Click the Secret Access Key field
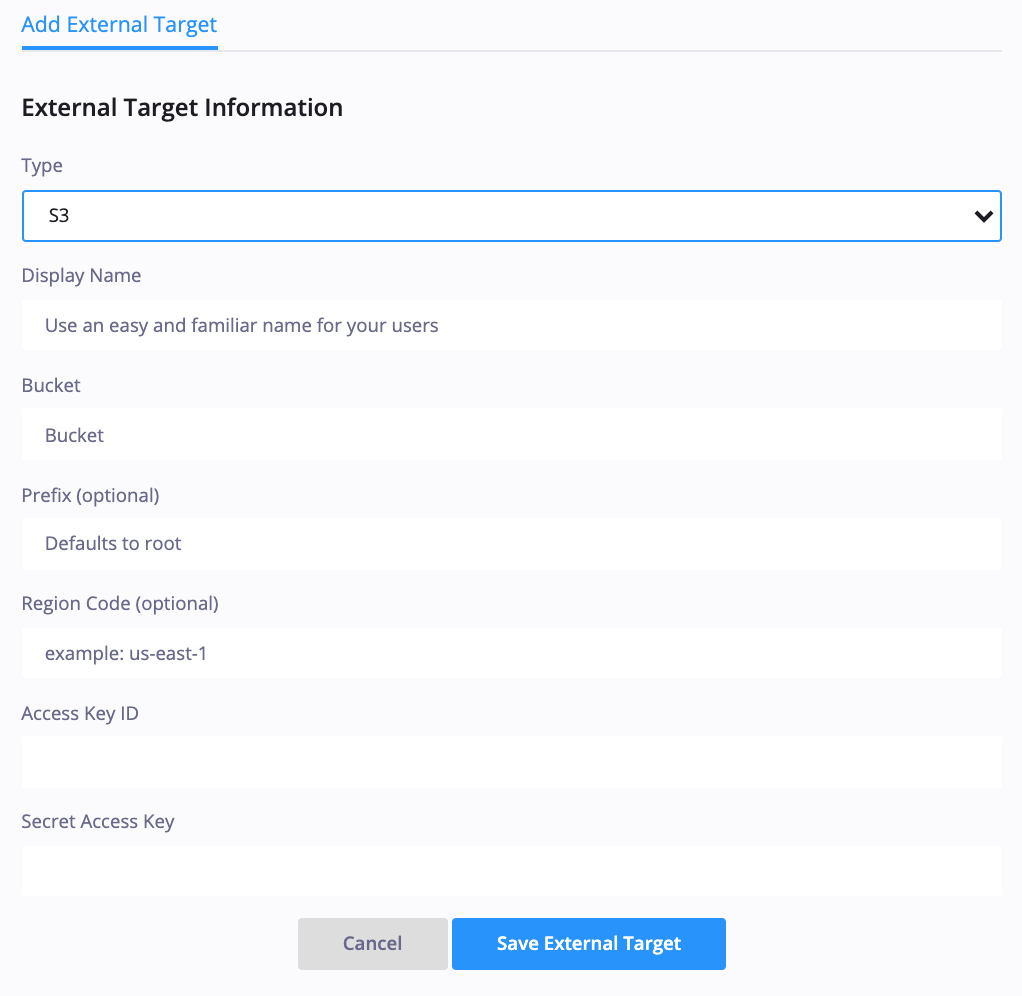The width and height of the screenshot is (1022, 996). [512, 872]
